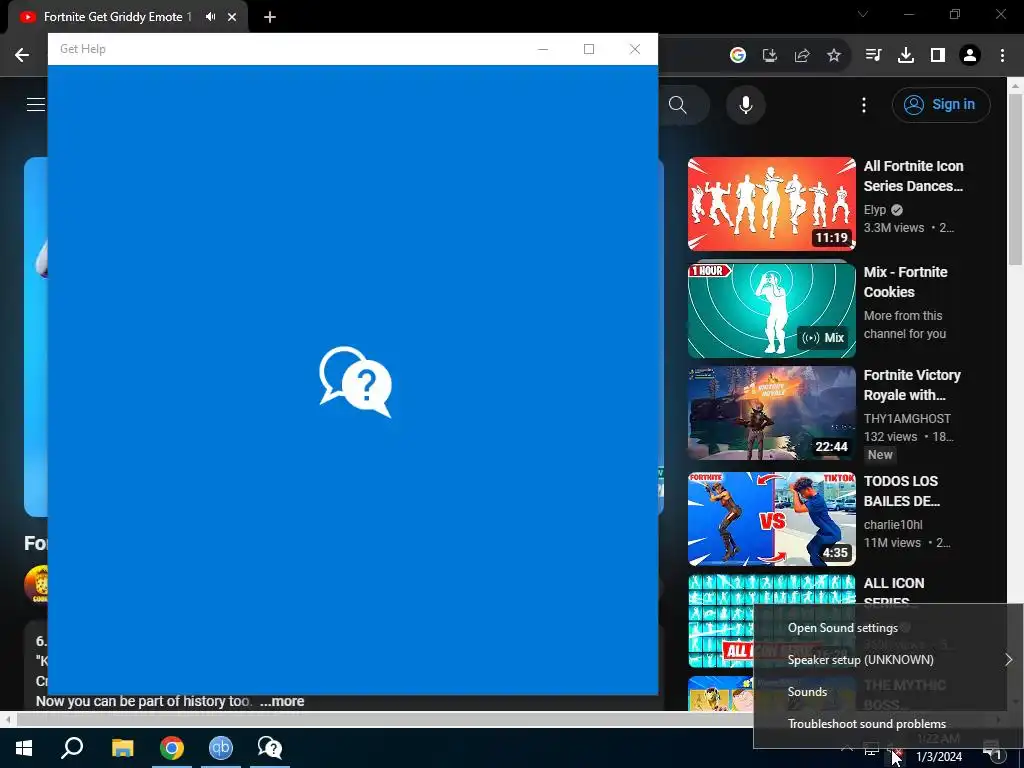Click the Google icon in address bar
The image size is (1024, 768).
pos(737,56)
